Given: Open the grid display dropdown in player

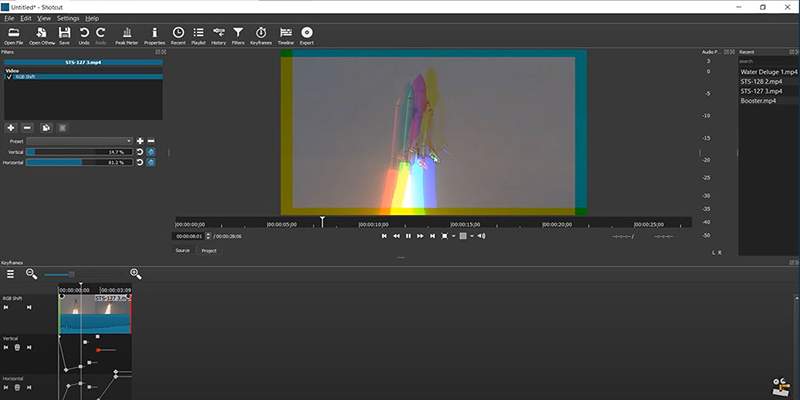Looking at the screenshot, I should click(x=471, y=236).
